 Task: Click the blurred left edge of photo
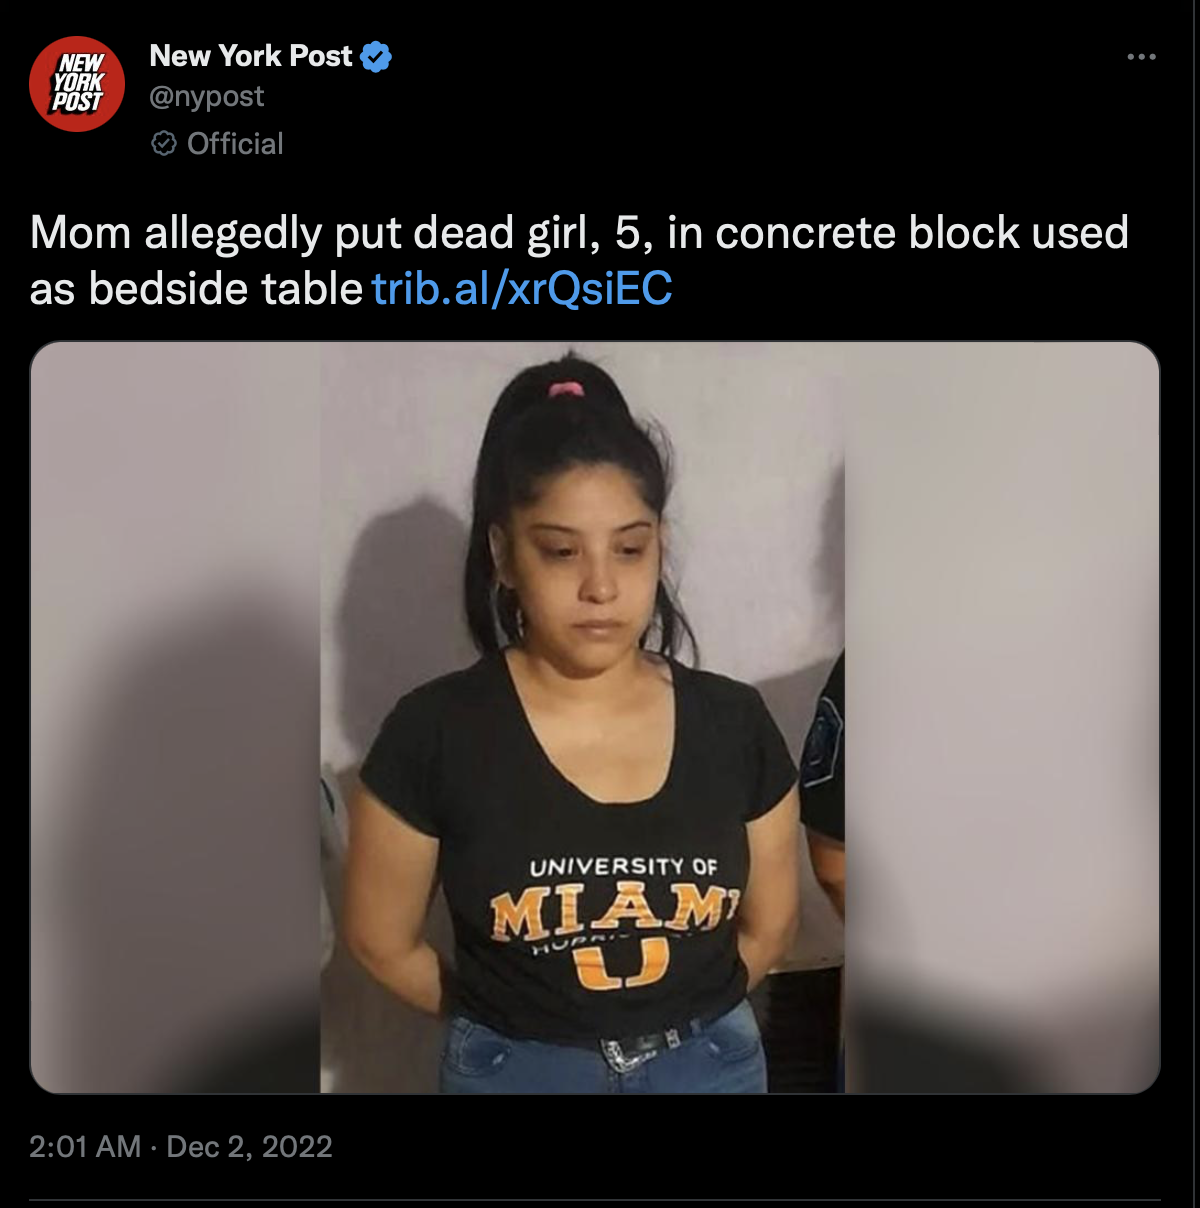[175, 717]
